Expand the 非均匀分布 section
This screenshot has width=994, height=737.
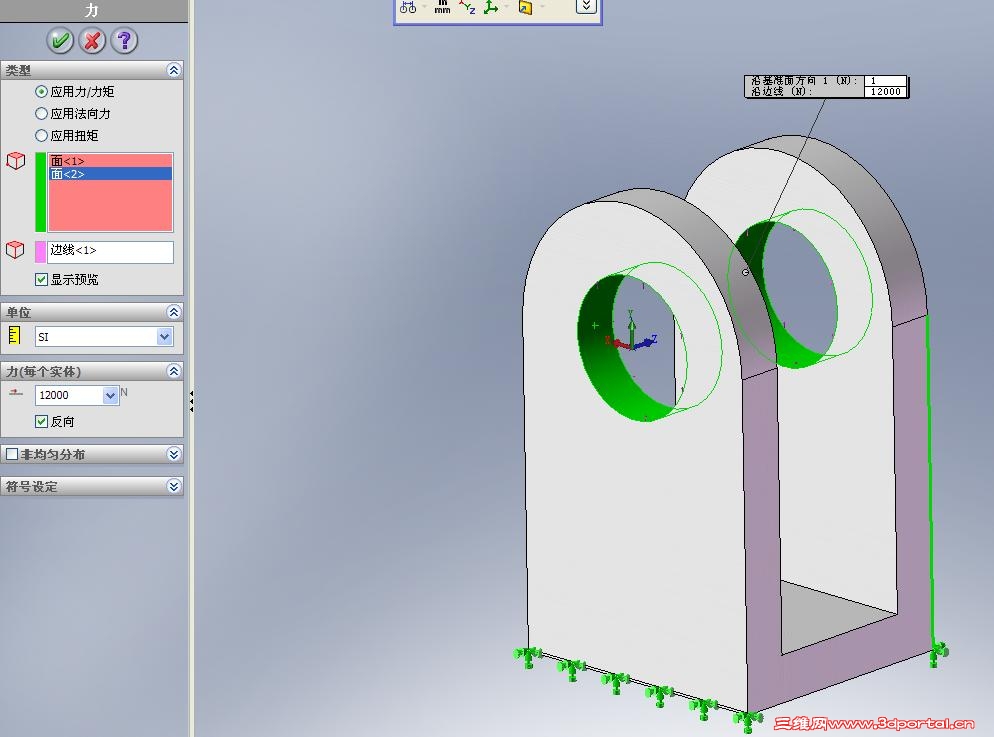coord(174,454)
